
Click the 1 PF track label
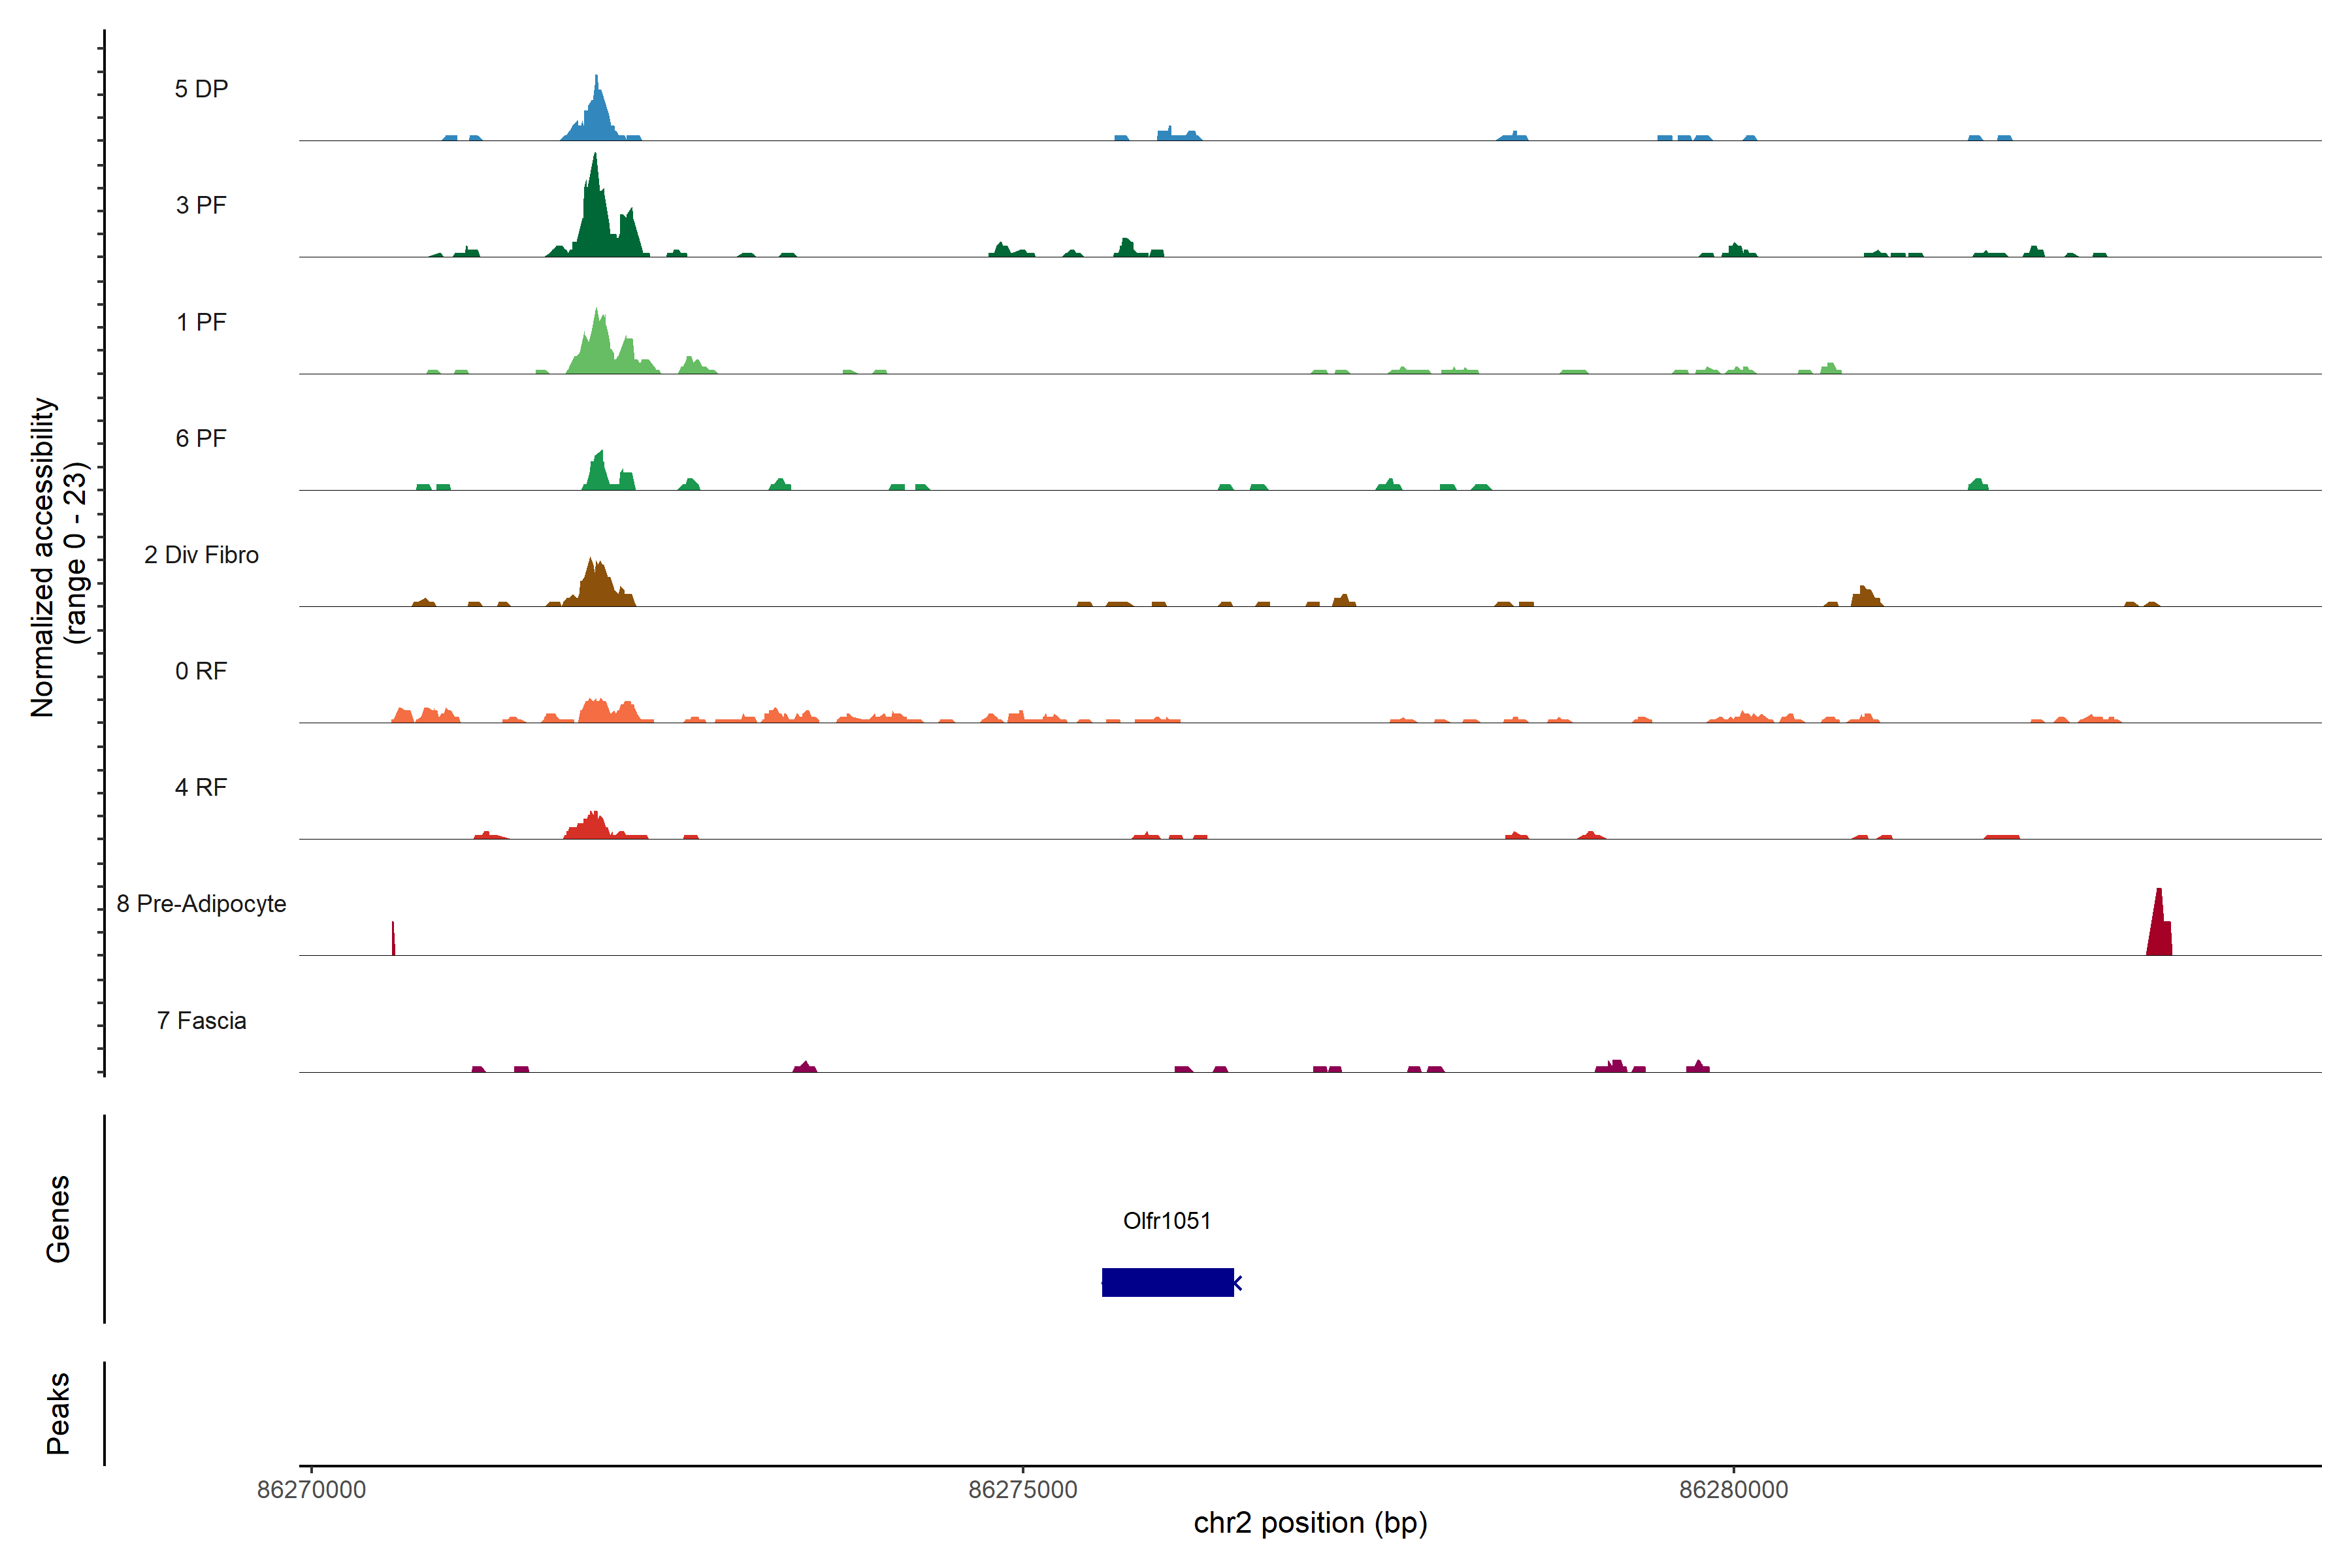coord(201,322)
